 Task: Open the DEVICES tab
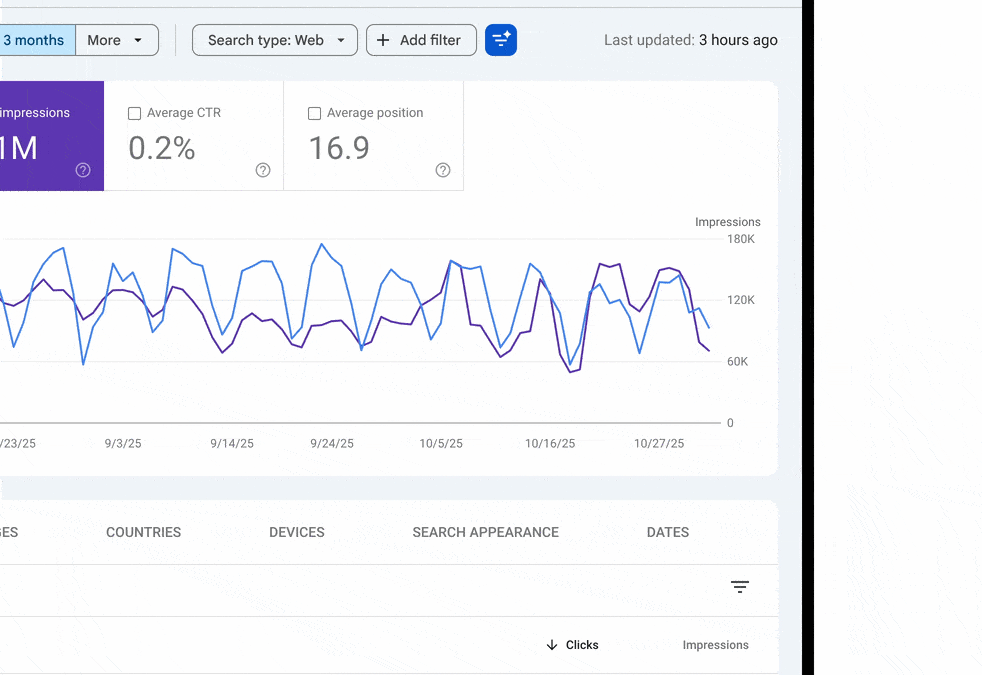(296, 532)
